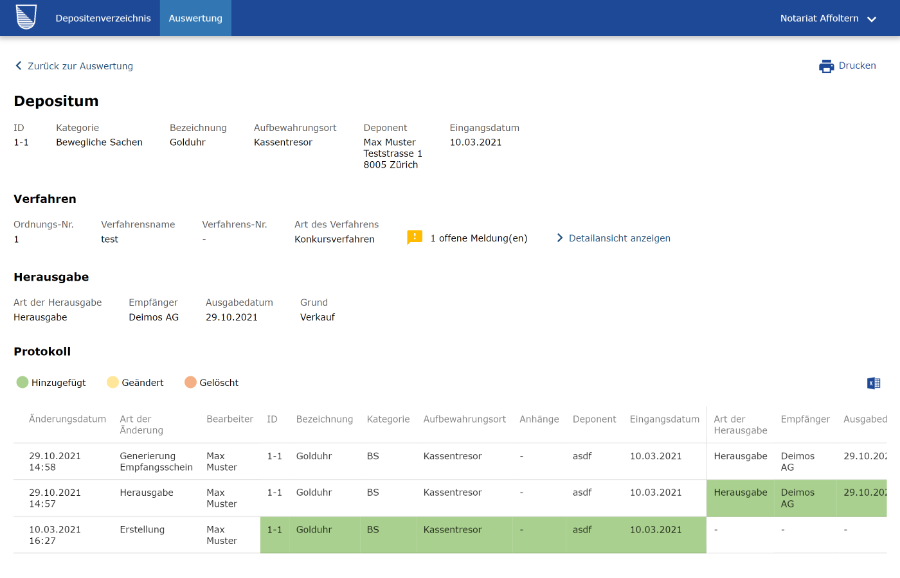Go back via Zurück zur Auswertung
The width and height of the screenshot is (900, 578).
(x=73, y=66)
